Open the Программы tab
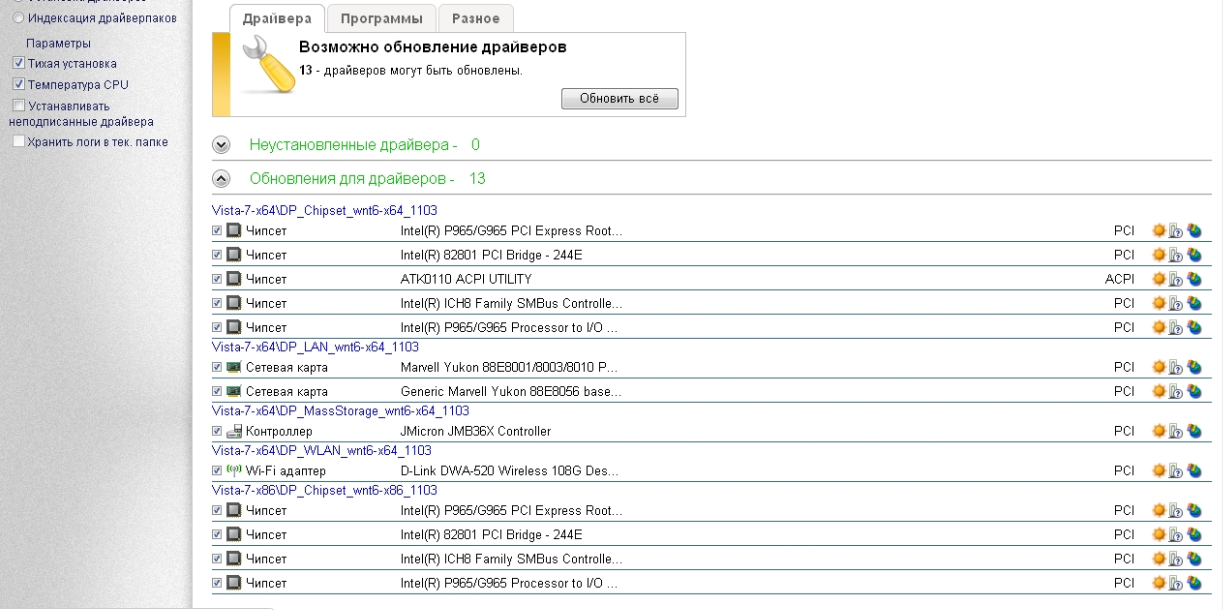The height and width of the screenshot is (610, 1223). (381, 18)
